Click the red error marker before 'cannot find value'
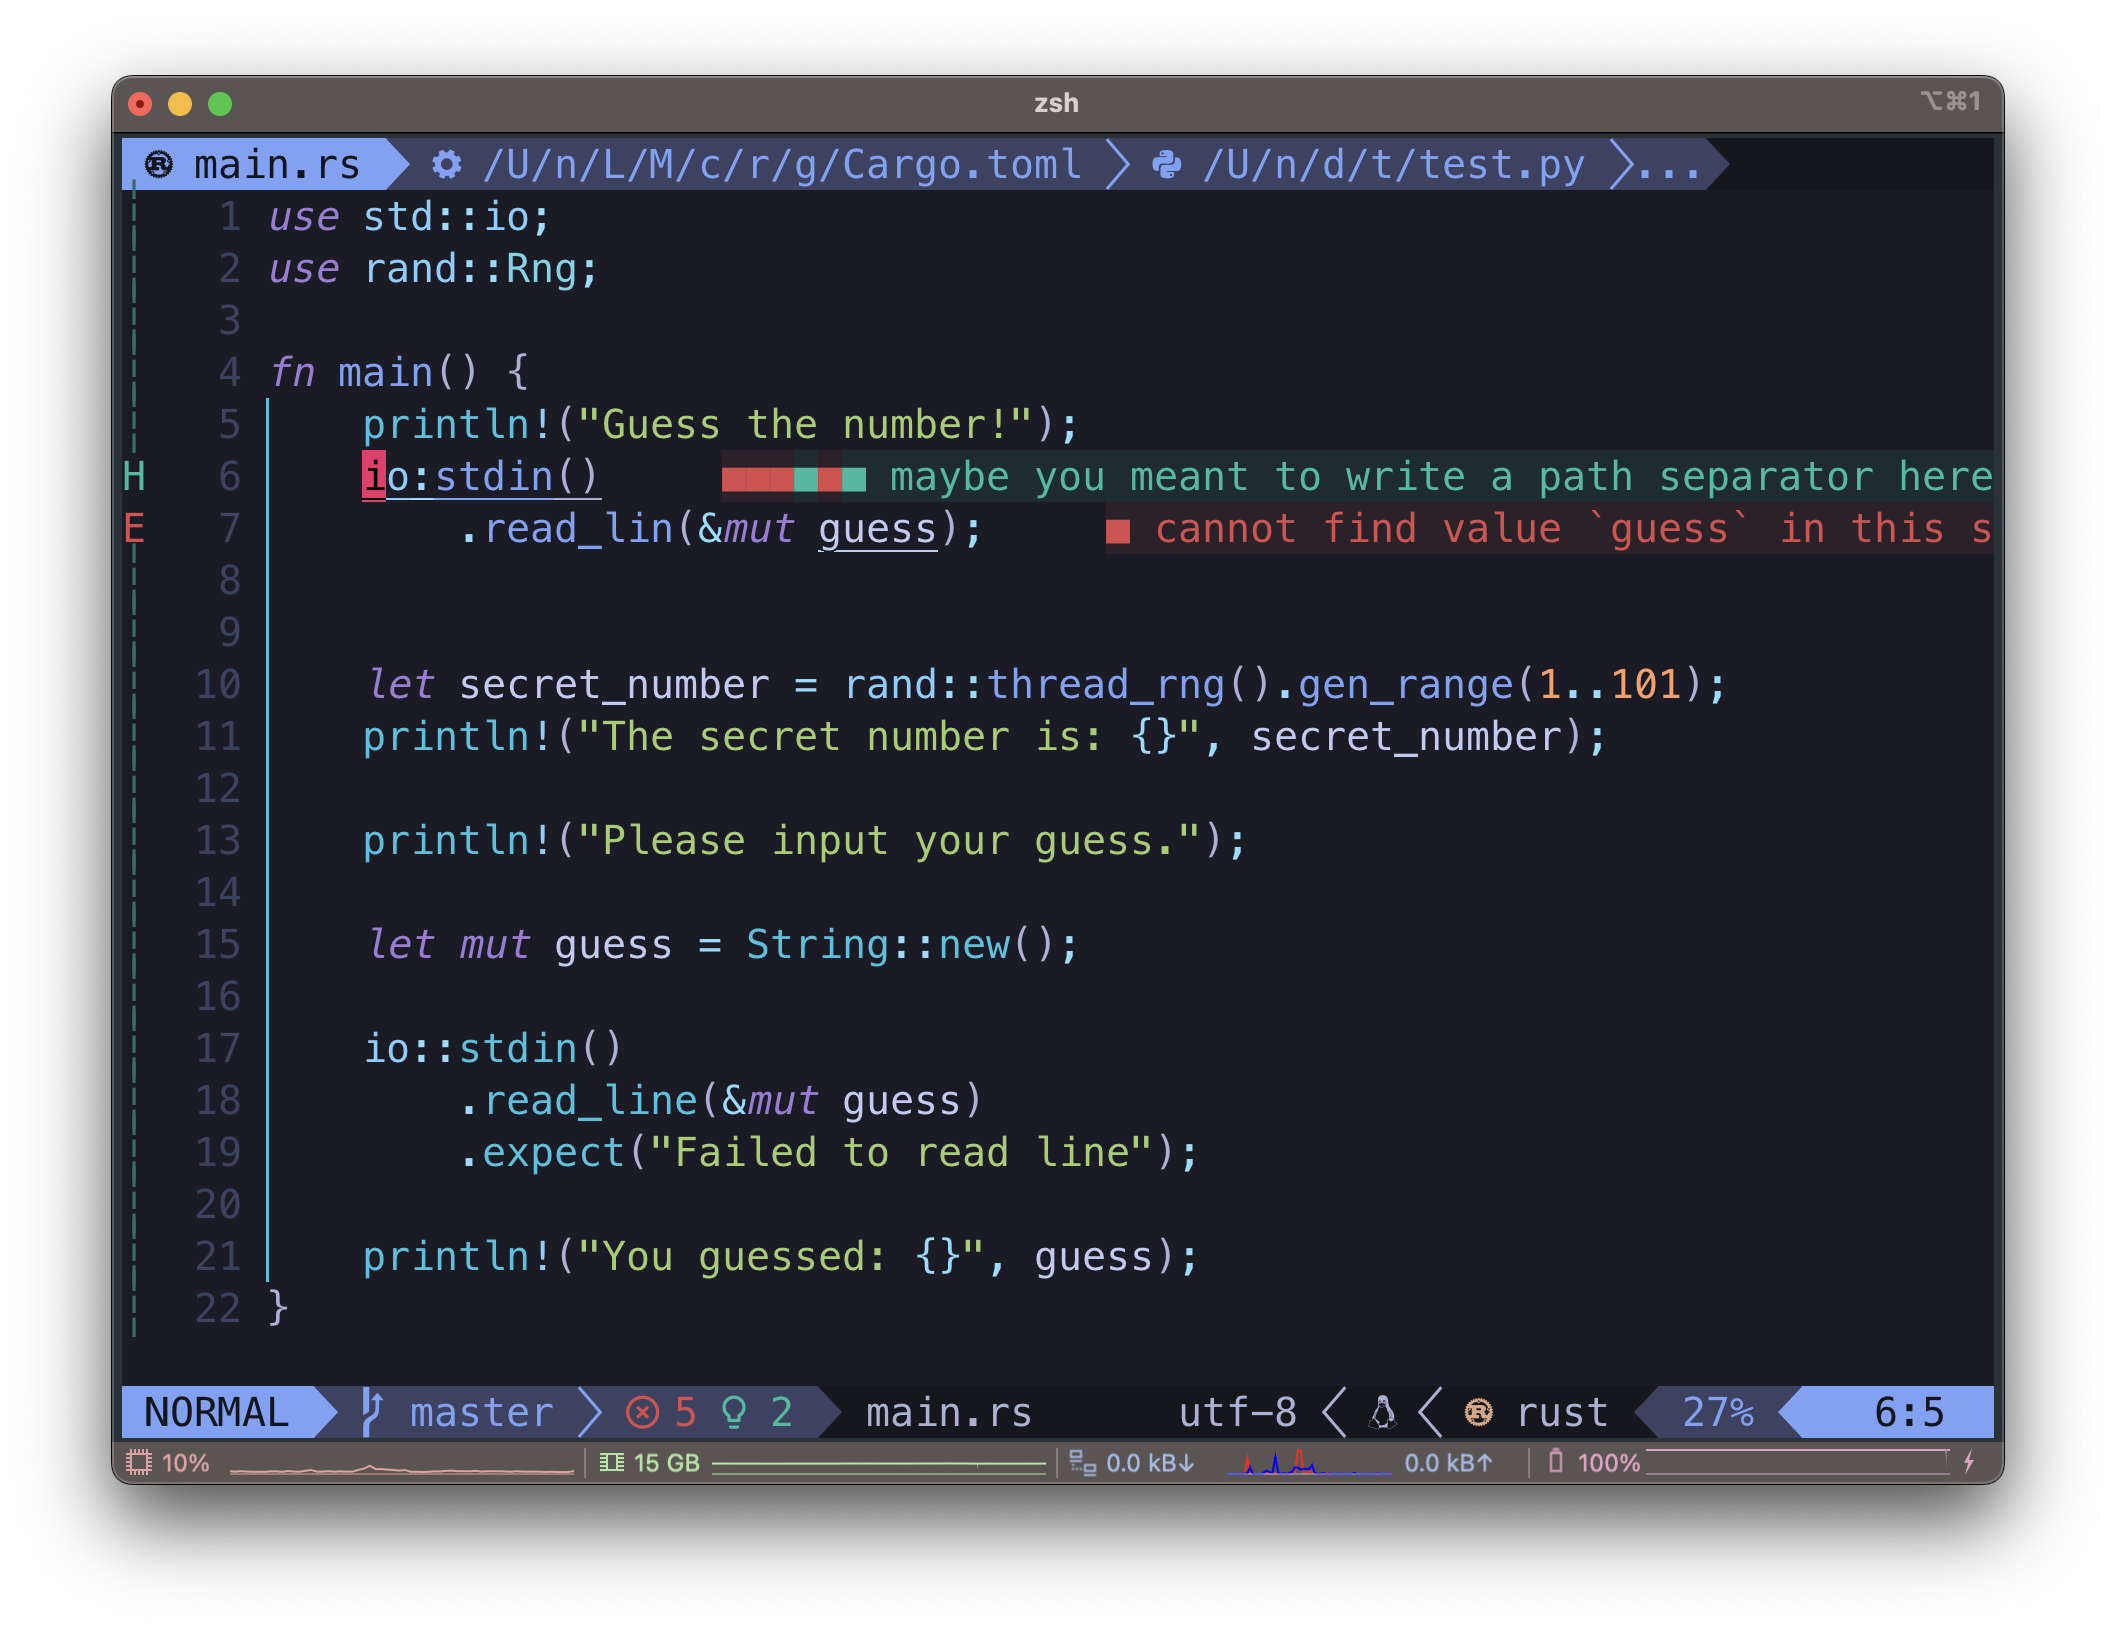The image size is (2116, 1632). tap(1118, 530)
